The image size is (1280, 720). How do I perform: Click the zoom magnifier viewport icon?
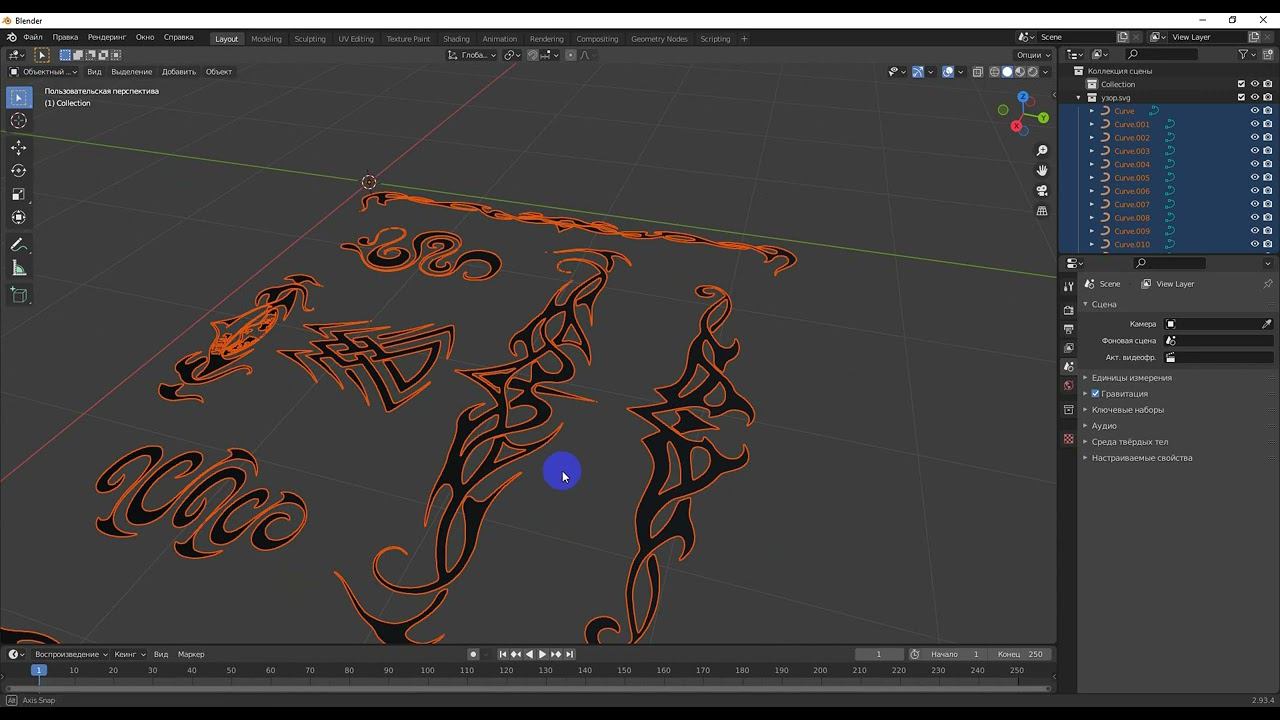1042,150
